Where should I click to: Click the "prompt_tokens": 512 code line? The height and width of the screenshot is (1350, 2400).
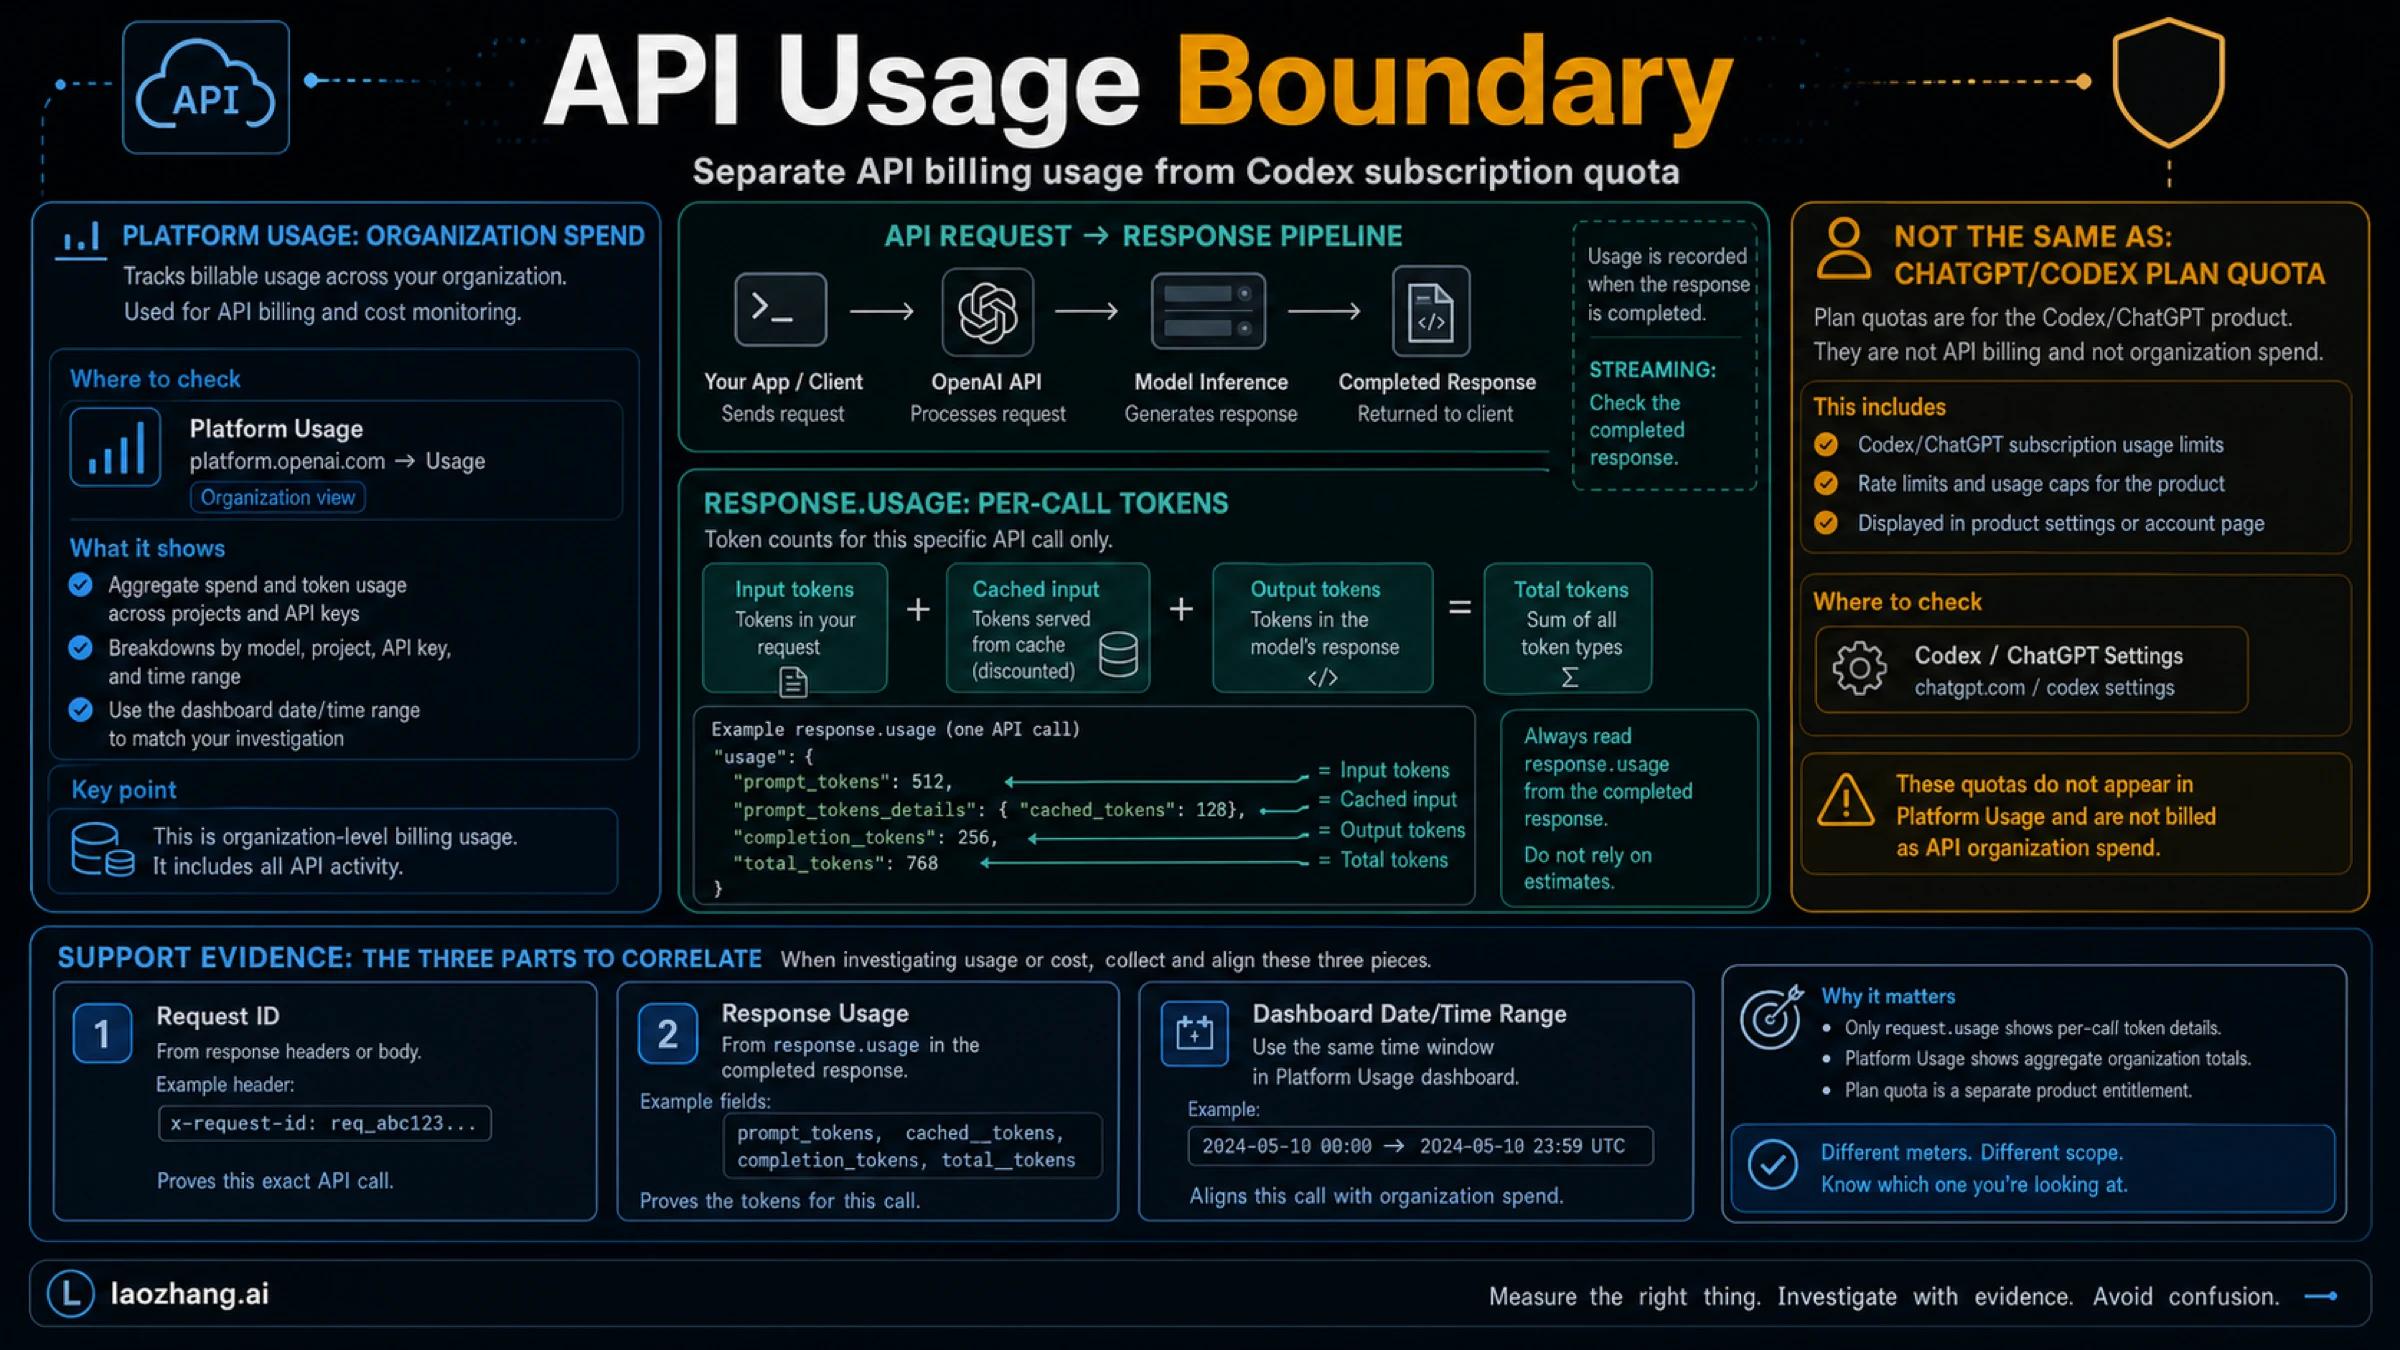843,782
